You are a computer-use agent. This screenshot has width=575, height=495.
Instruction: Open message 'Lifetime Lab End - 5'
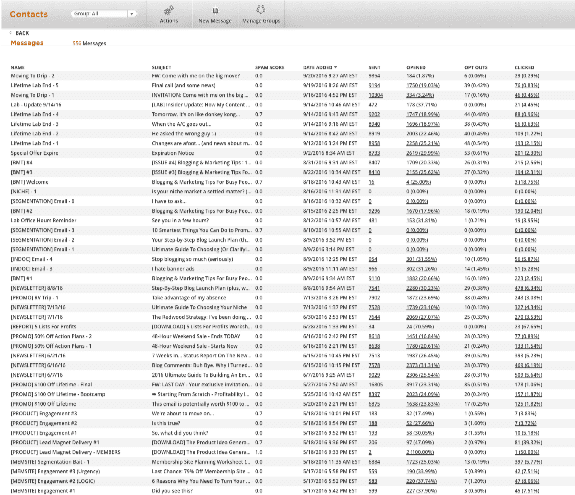point(34,85)
